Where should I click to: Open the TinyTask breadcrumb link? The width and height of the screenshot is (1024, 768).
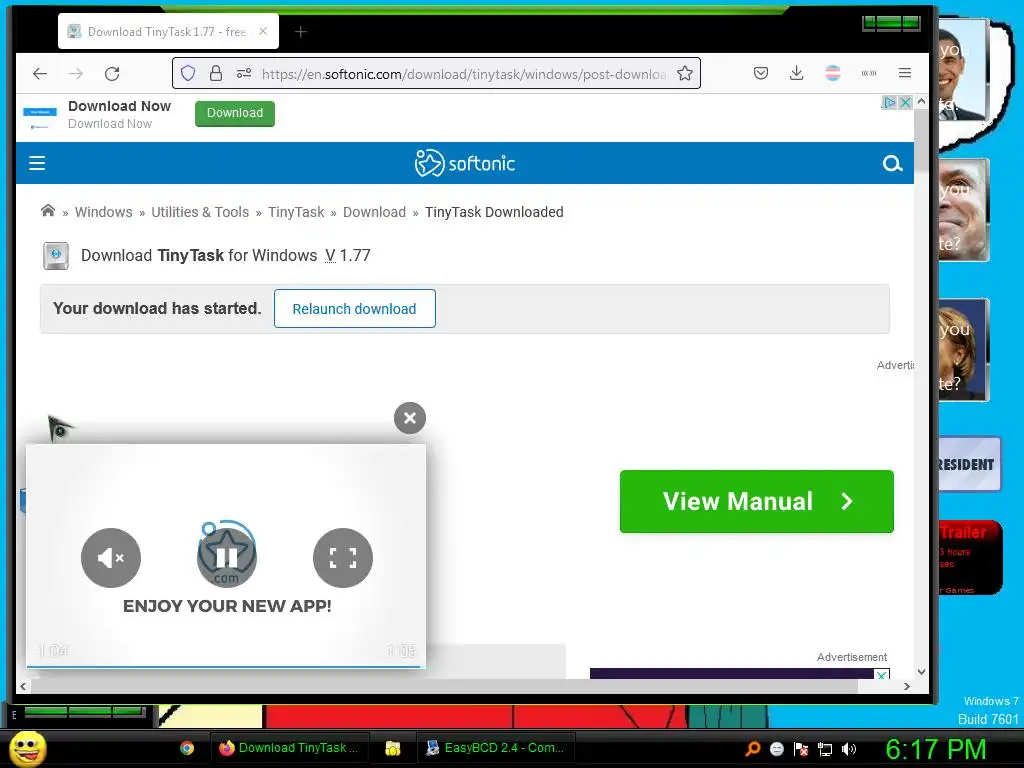(x=296, y=212)
